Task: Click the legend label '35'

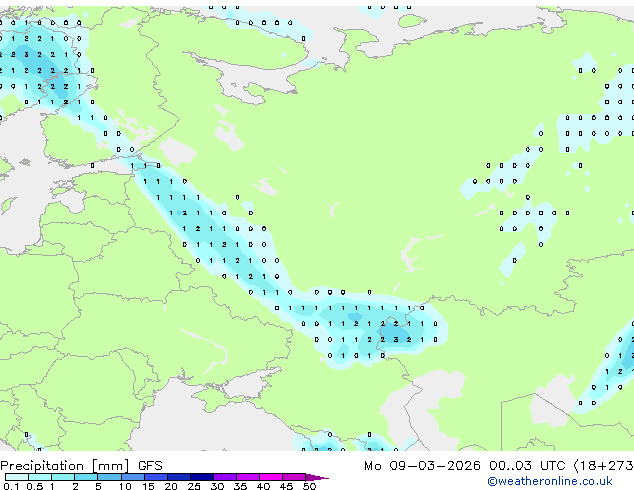Action: point(240,486)
